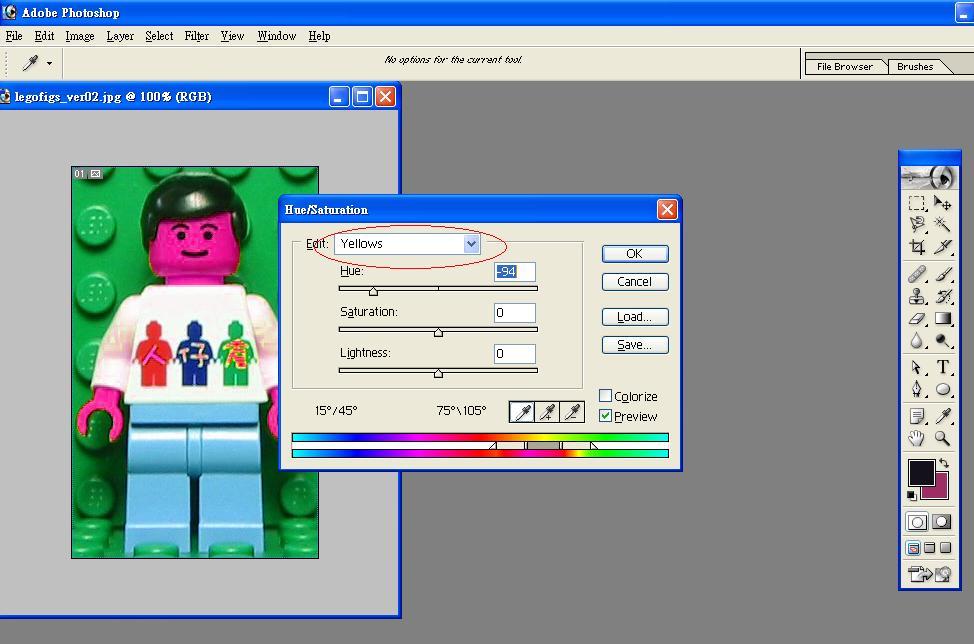This screenshot has width=974, height=644.
Task: Select the Ellipse shape tool
Action: (942, 389)
